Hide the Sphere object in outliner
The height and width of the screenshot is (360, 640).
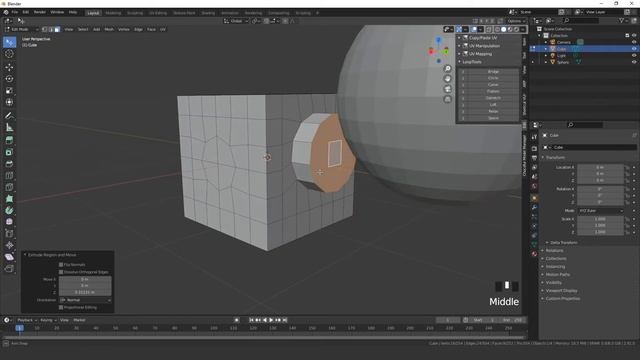coord(634,62)
